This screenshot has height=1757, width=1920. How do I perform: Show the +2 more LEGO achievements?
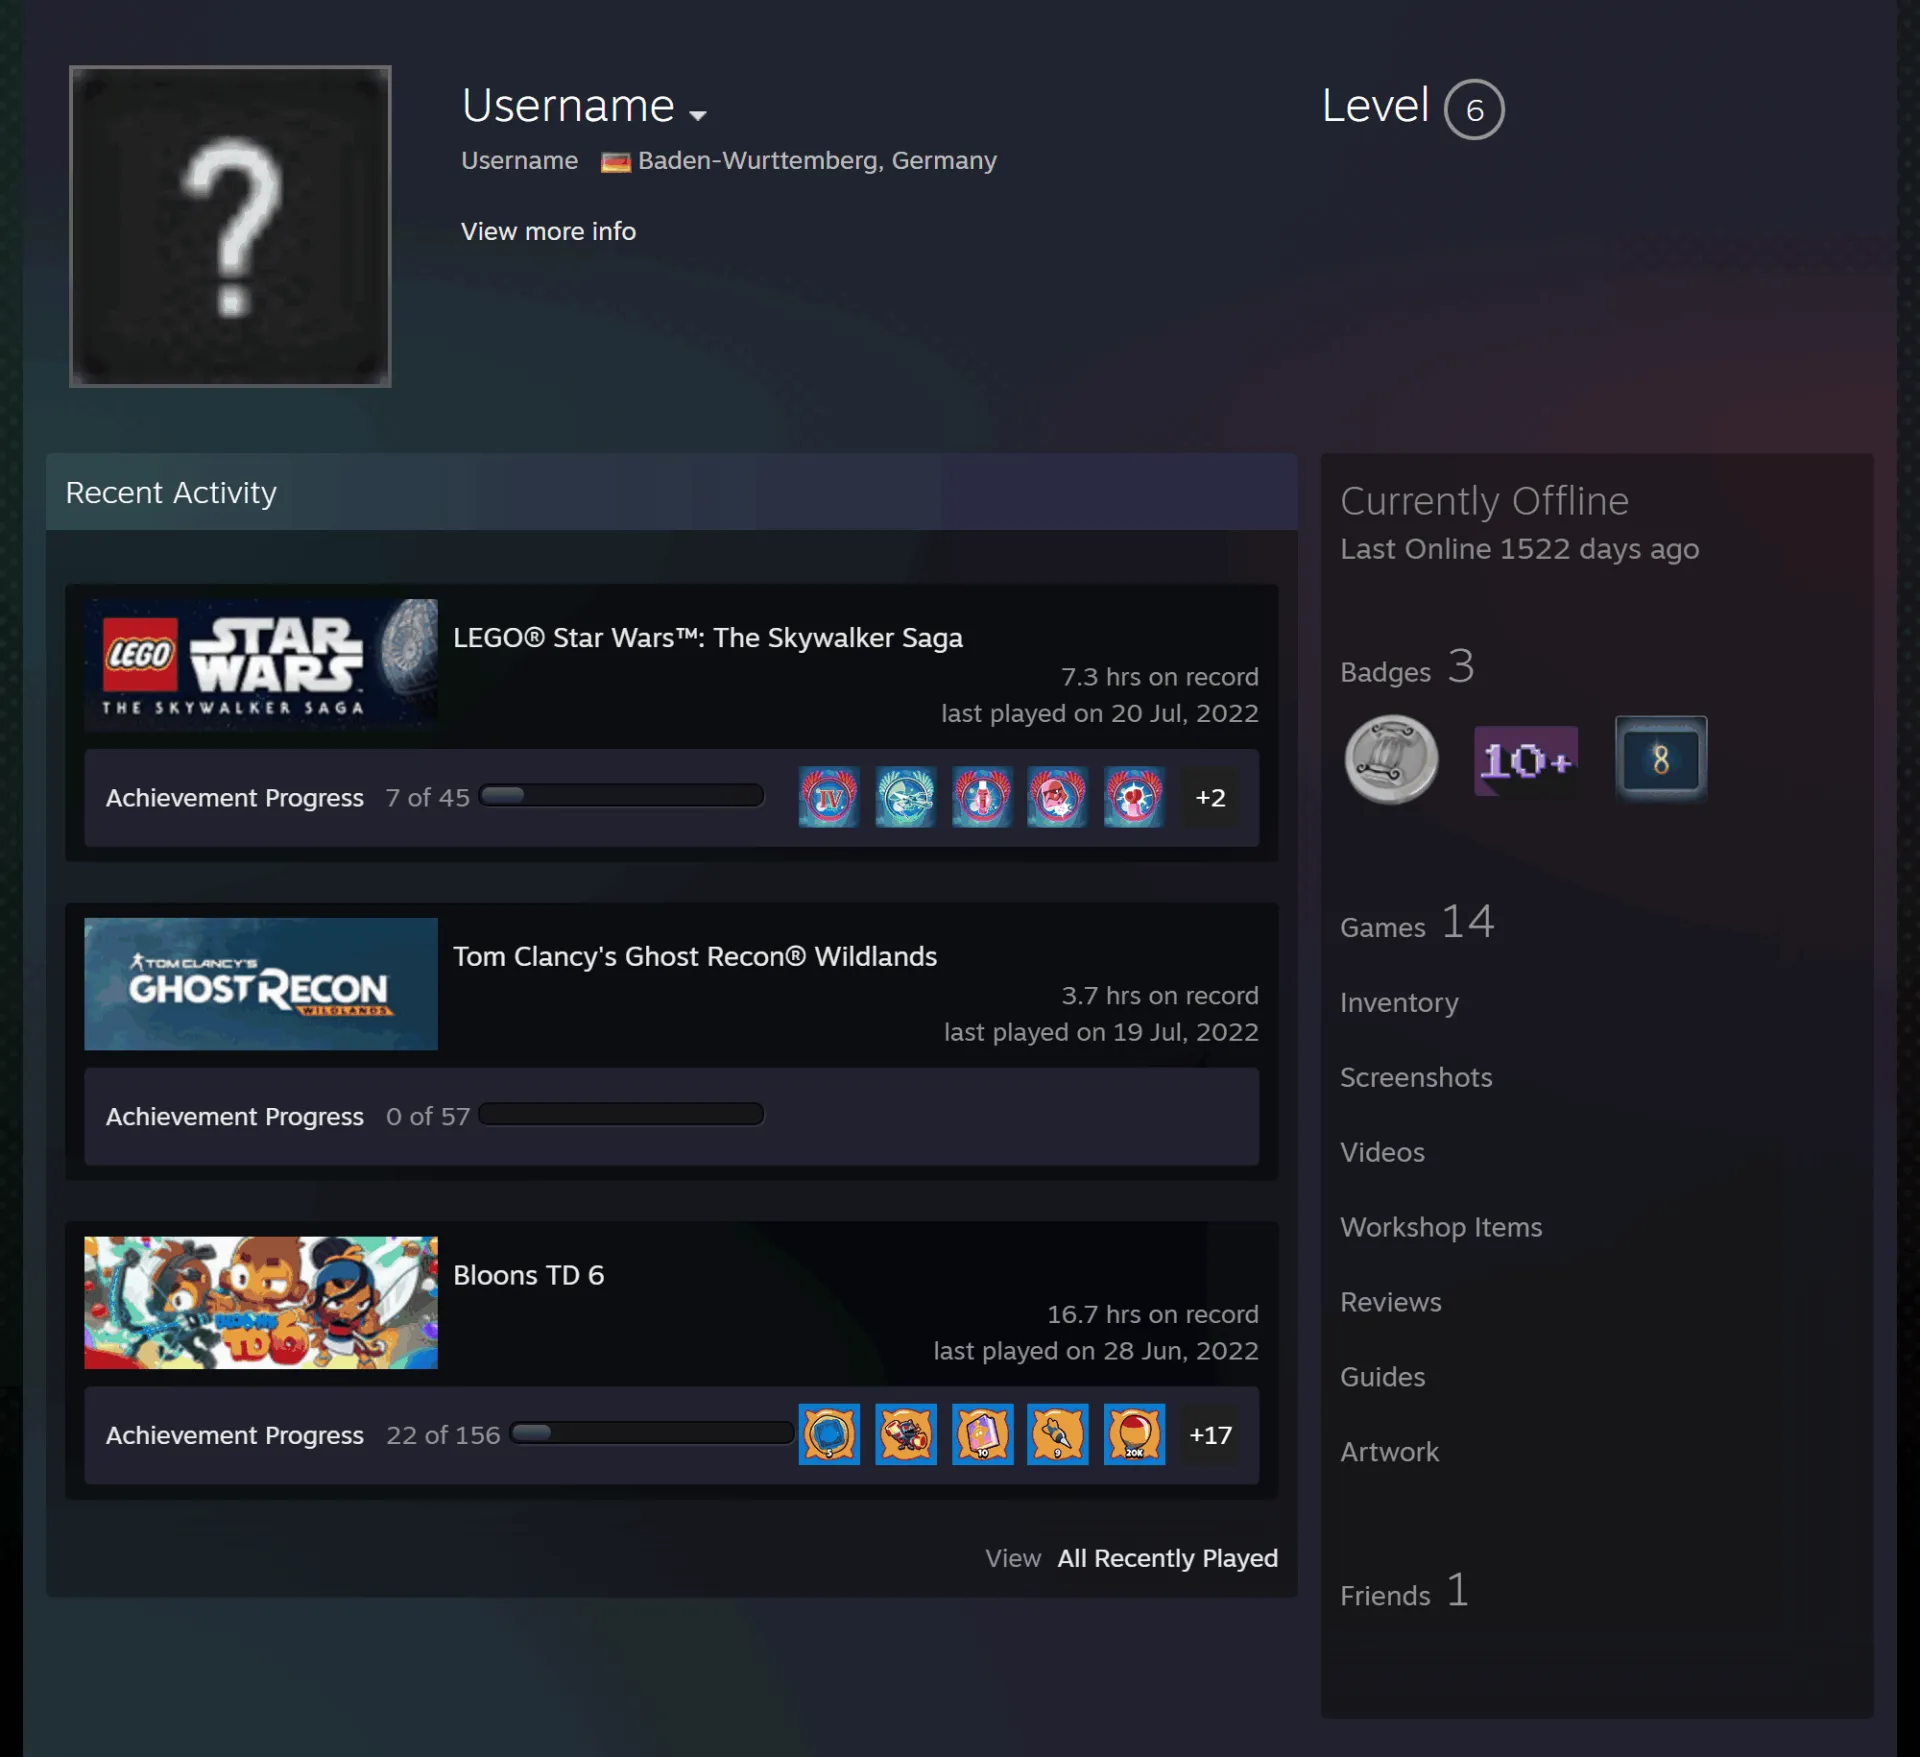click(1210, 798)
